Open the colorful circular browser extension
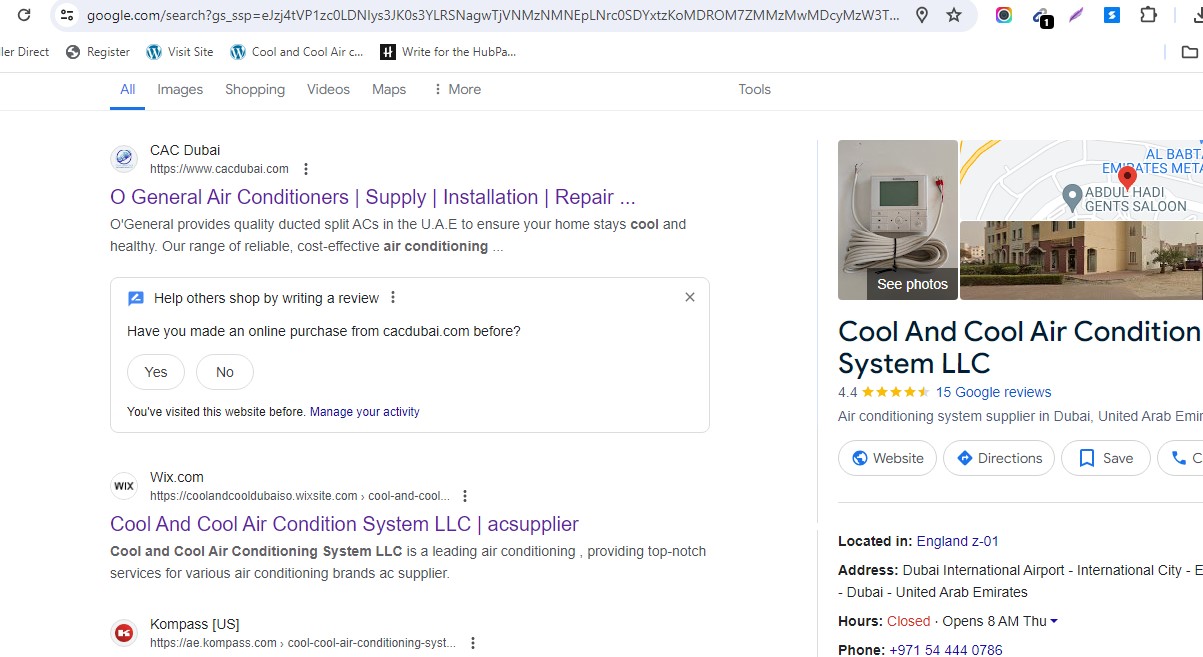 pos(1004,15)
